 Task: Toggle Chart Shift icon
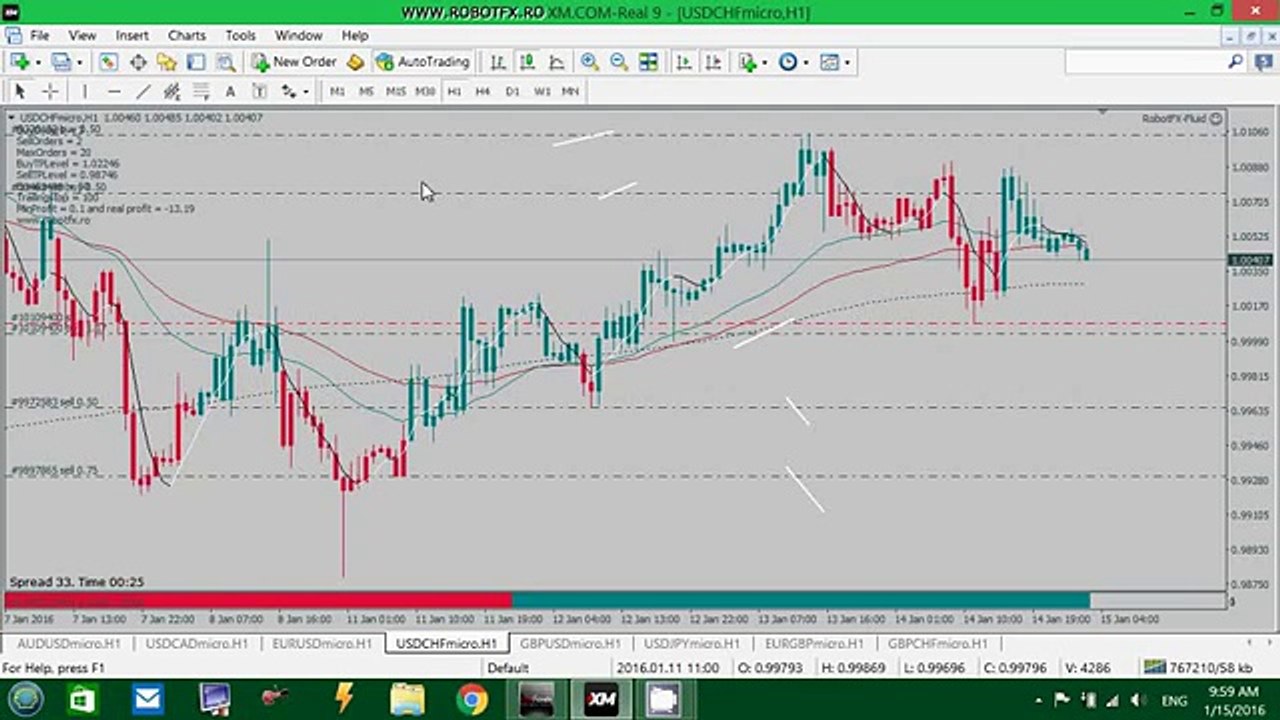tap(713, 62)
